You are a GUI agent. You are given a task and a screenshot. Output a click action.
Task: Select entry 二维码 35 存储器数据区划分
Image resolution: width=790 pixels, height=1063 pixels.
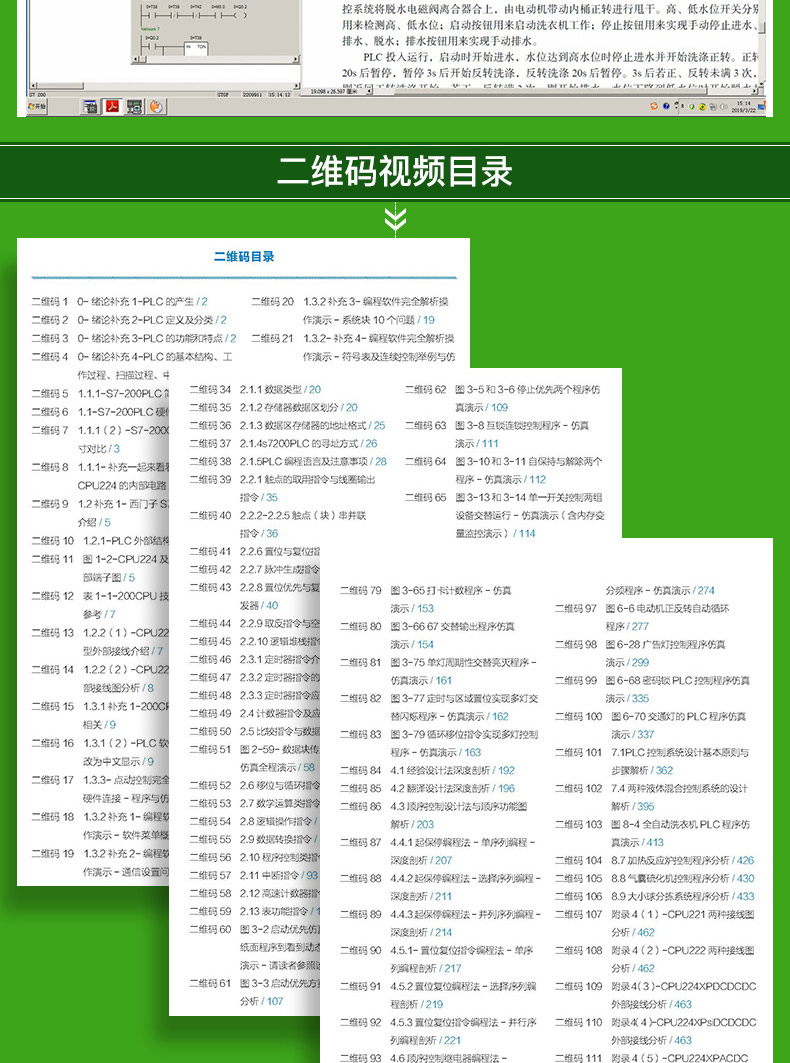click(274, 408)
